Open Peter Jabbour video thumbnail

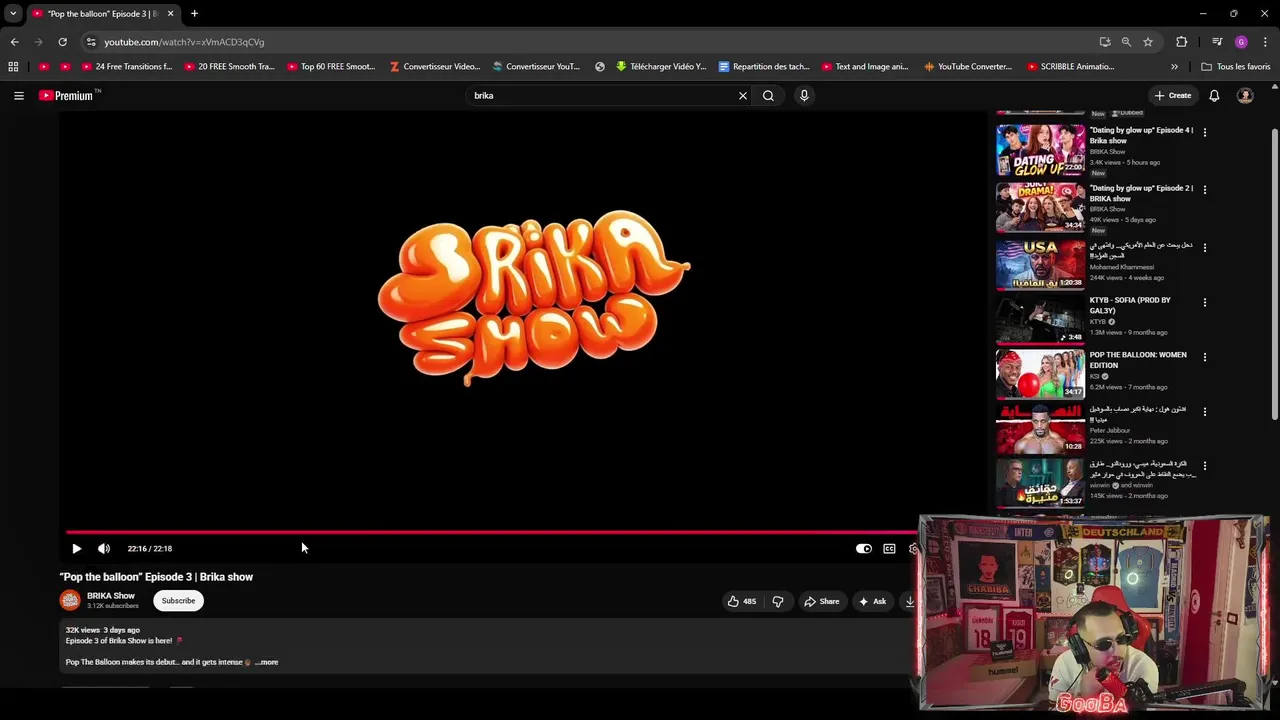click(1040, 428)
